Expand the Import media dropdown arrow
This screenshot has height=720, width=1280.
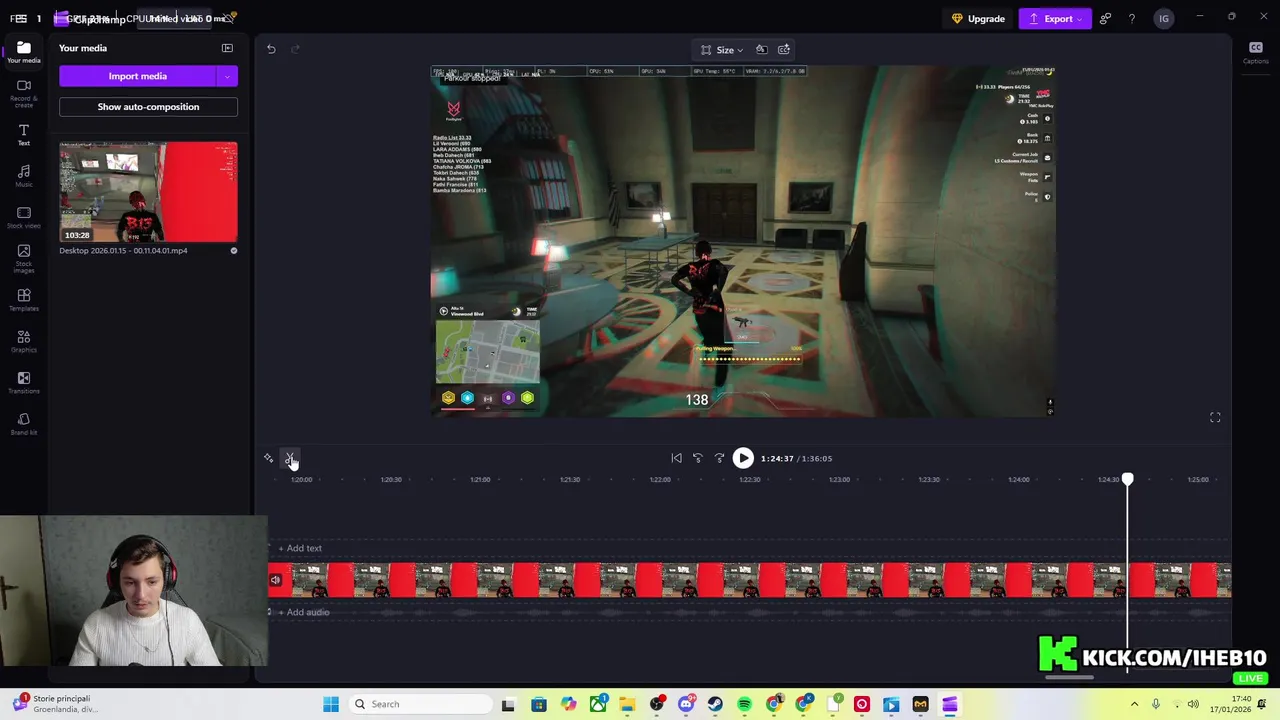pyautogui.click(x=227, y=76)
